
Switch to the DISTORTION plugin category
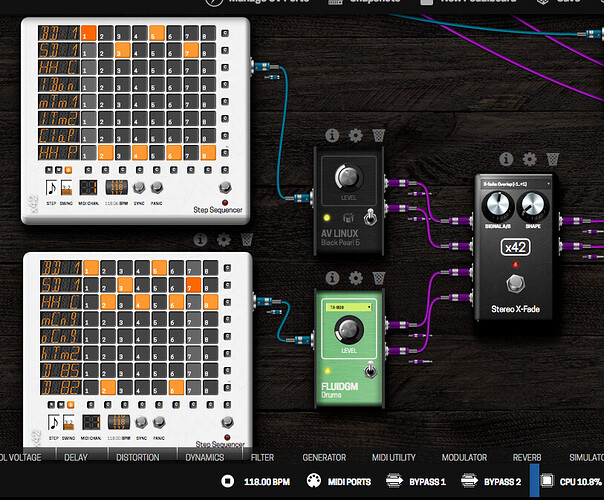coord(138,457)
